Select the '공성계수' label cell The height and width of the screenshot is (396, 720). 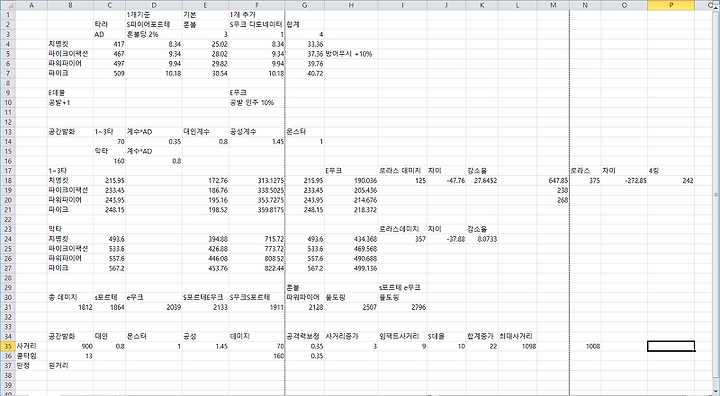tap(257, 132)
